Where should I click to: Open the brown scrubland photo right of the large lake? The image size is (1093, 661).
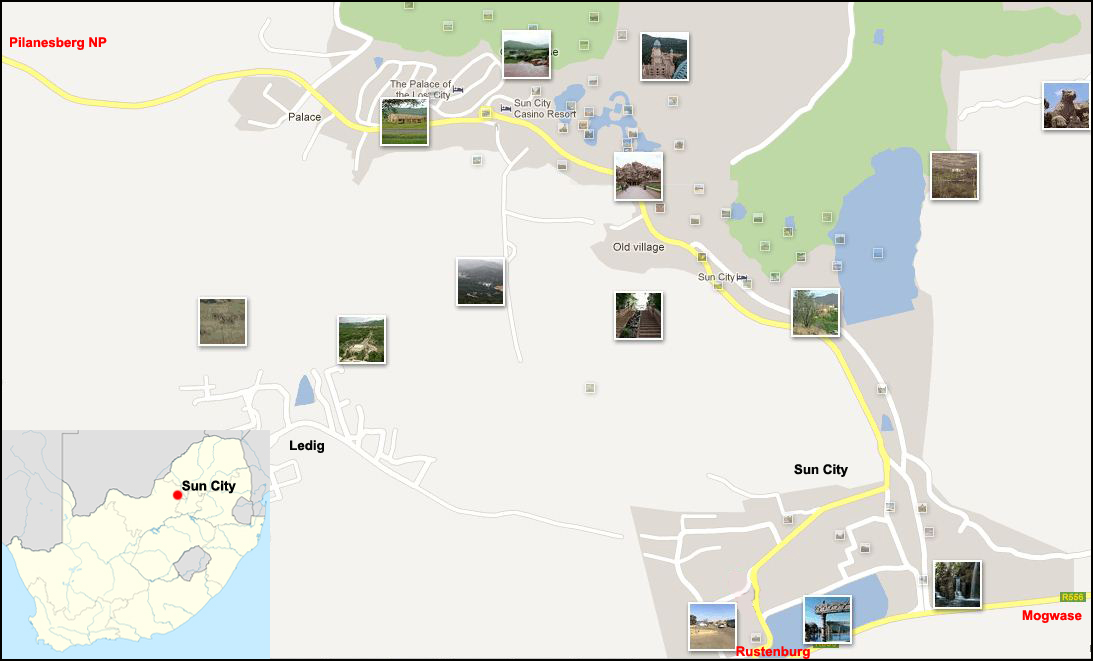coord(954,176)
